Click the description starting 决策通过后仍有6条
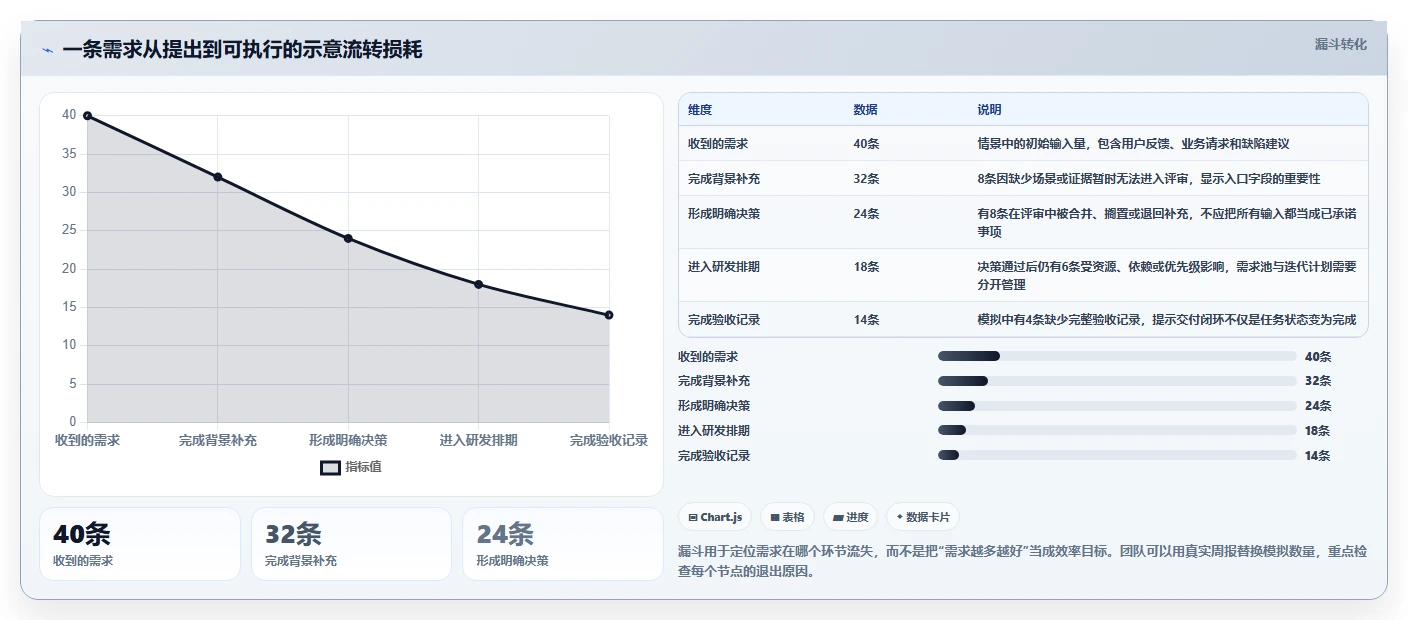 tap(1167, 276)
